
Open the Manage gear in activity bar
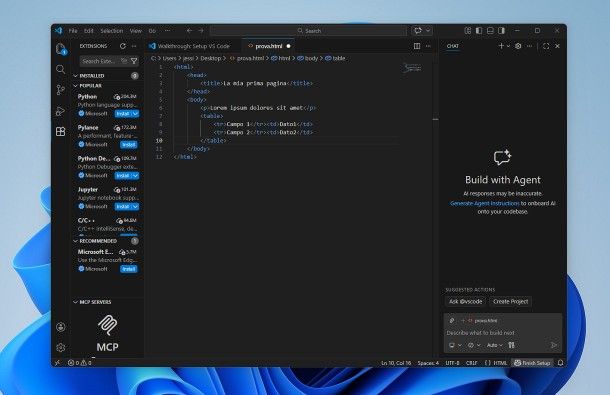60,347
